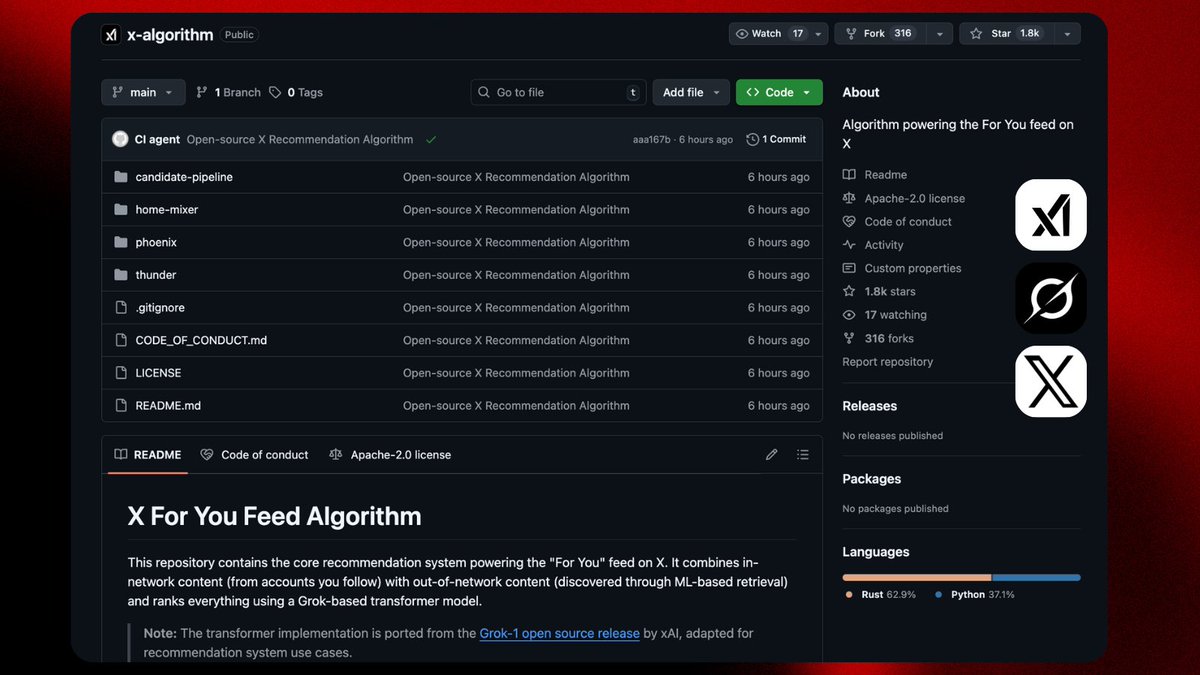Open Custom properties link
Image resolution: width=1200 pixels, height=675 pixels.
pyautogui.click(x=902, y=268)
